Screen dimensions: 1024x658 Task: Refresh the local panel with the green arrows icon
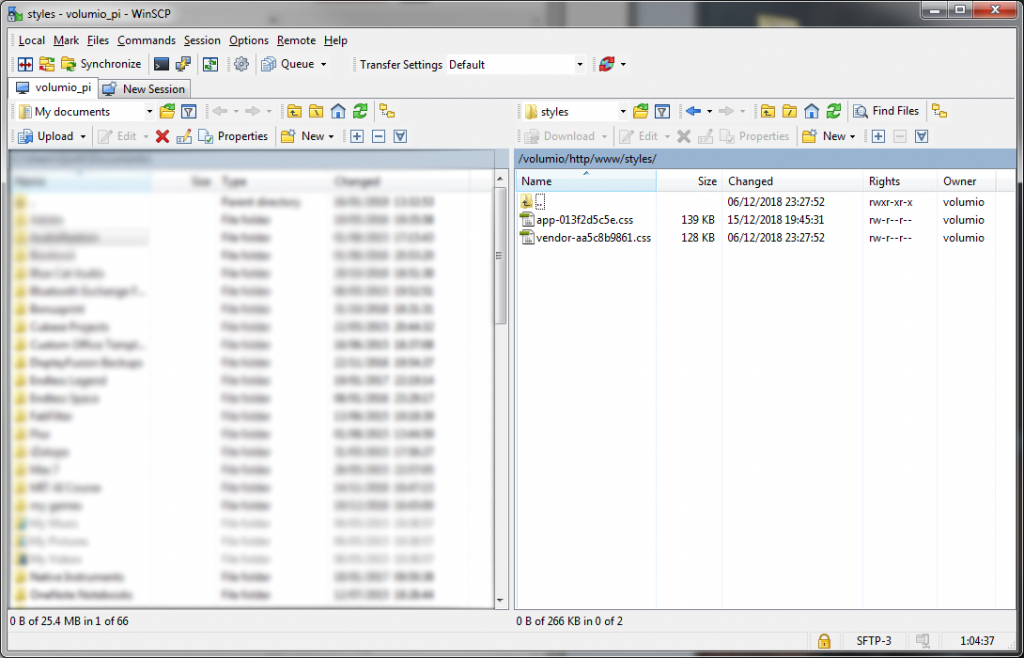360,112
